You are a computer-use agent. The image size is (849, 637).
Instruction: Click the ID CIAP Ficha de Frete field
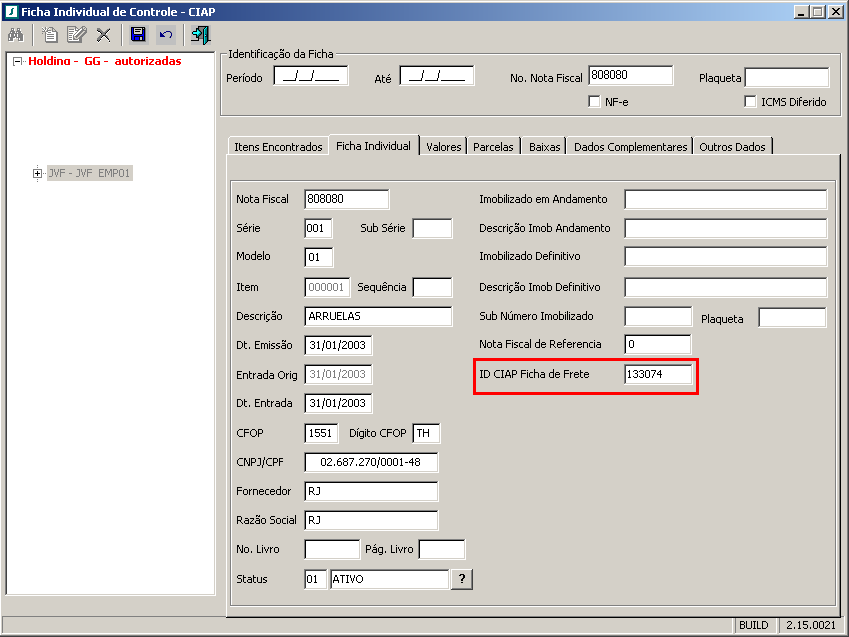point(657,375)
